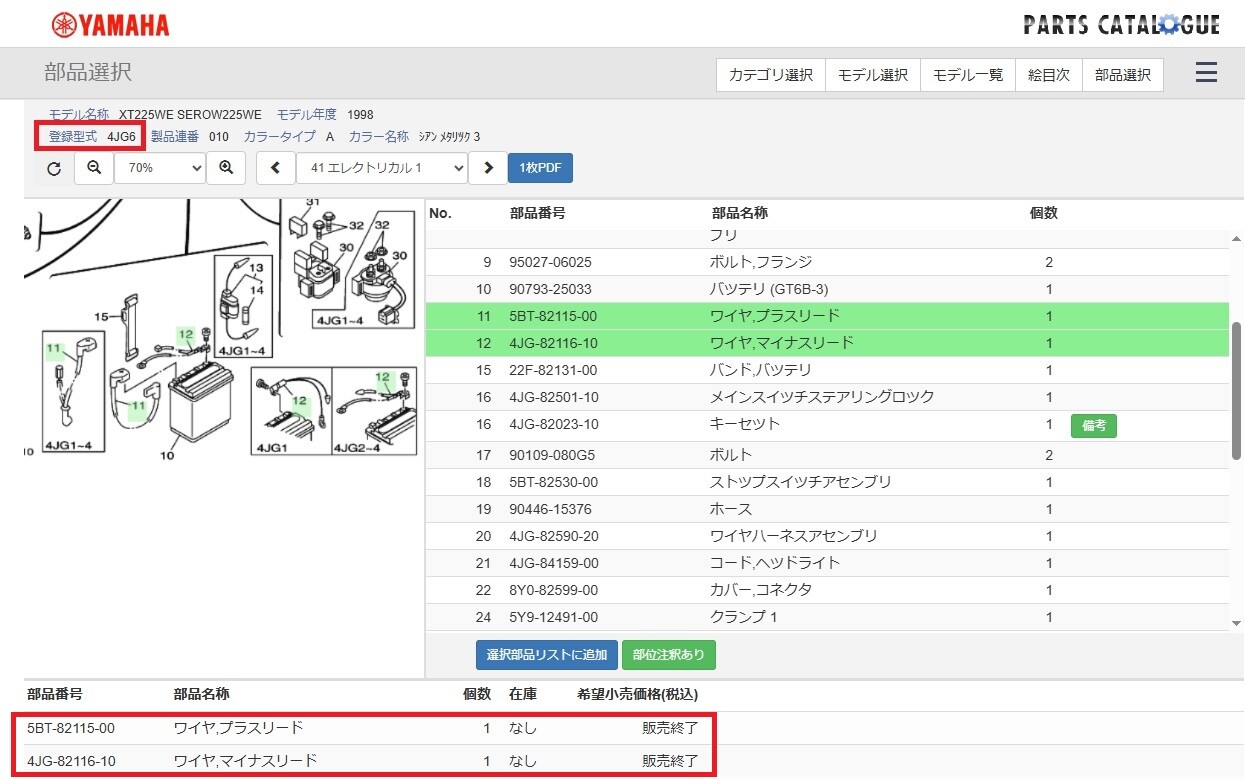
Task: Open モデル一覧 tab
Action: (x=968, y=75)
